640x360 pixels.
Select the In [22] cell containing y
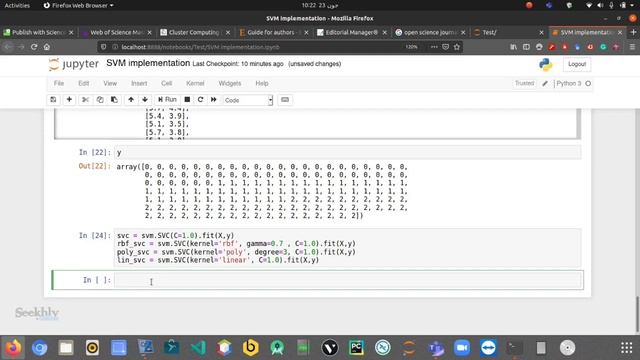pyautogui.click(x=347, y=152)
